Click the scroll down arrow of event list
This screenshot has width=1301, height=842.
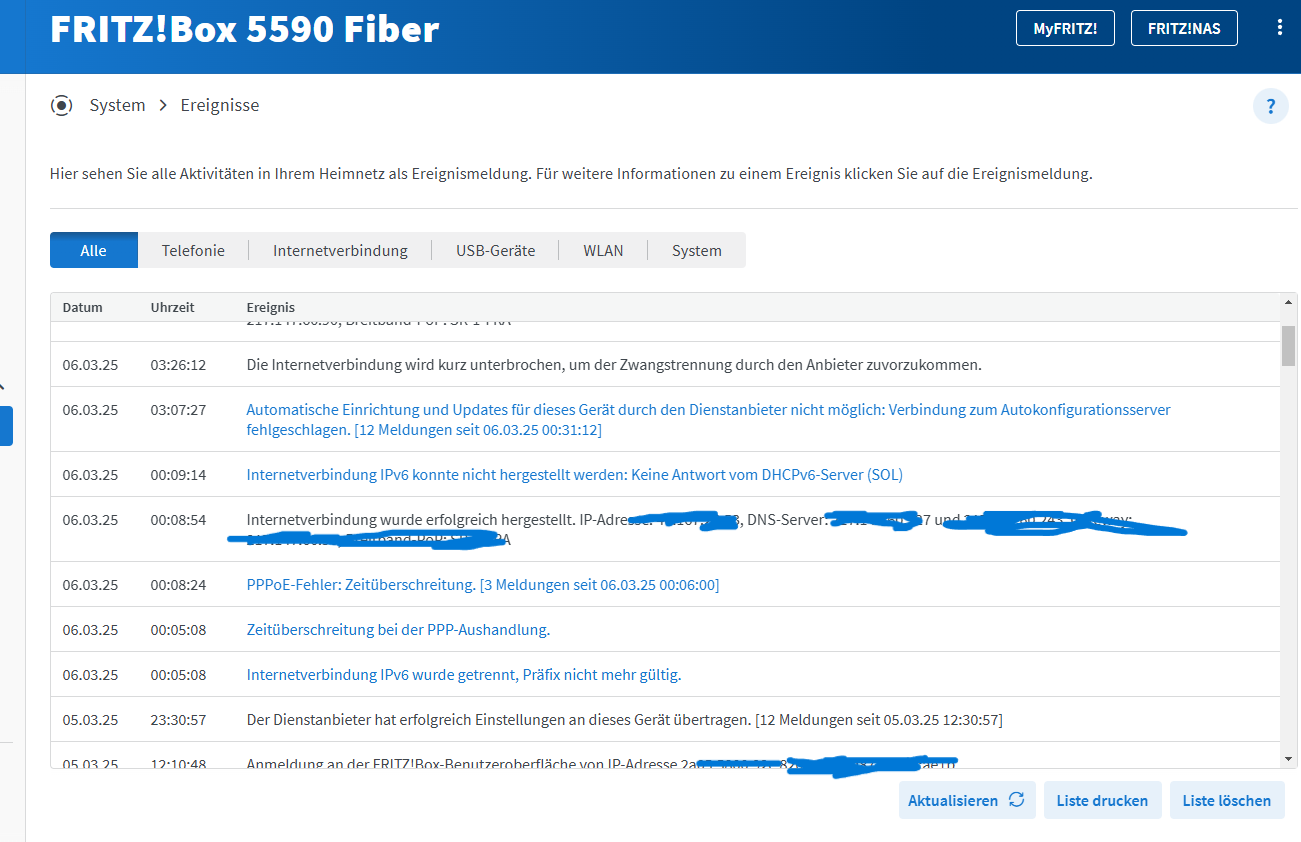[1288, 759]
